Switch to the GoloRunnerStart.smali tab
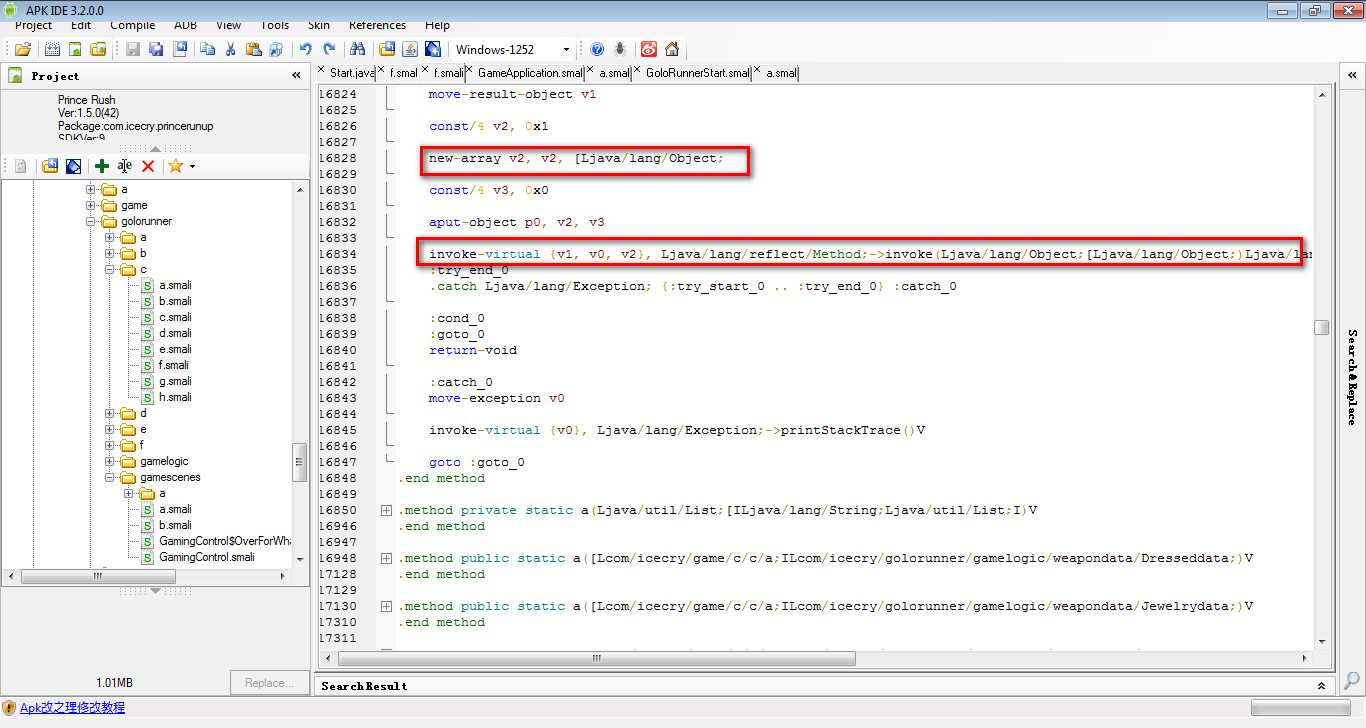This screenshot has width=1366, height=728. (x=697, y=73)
